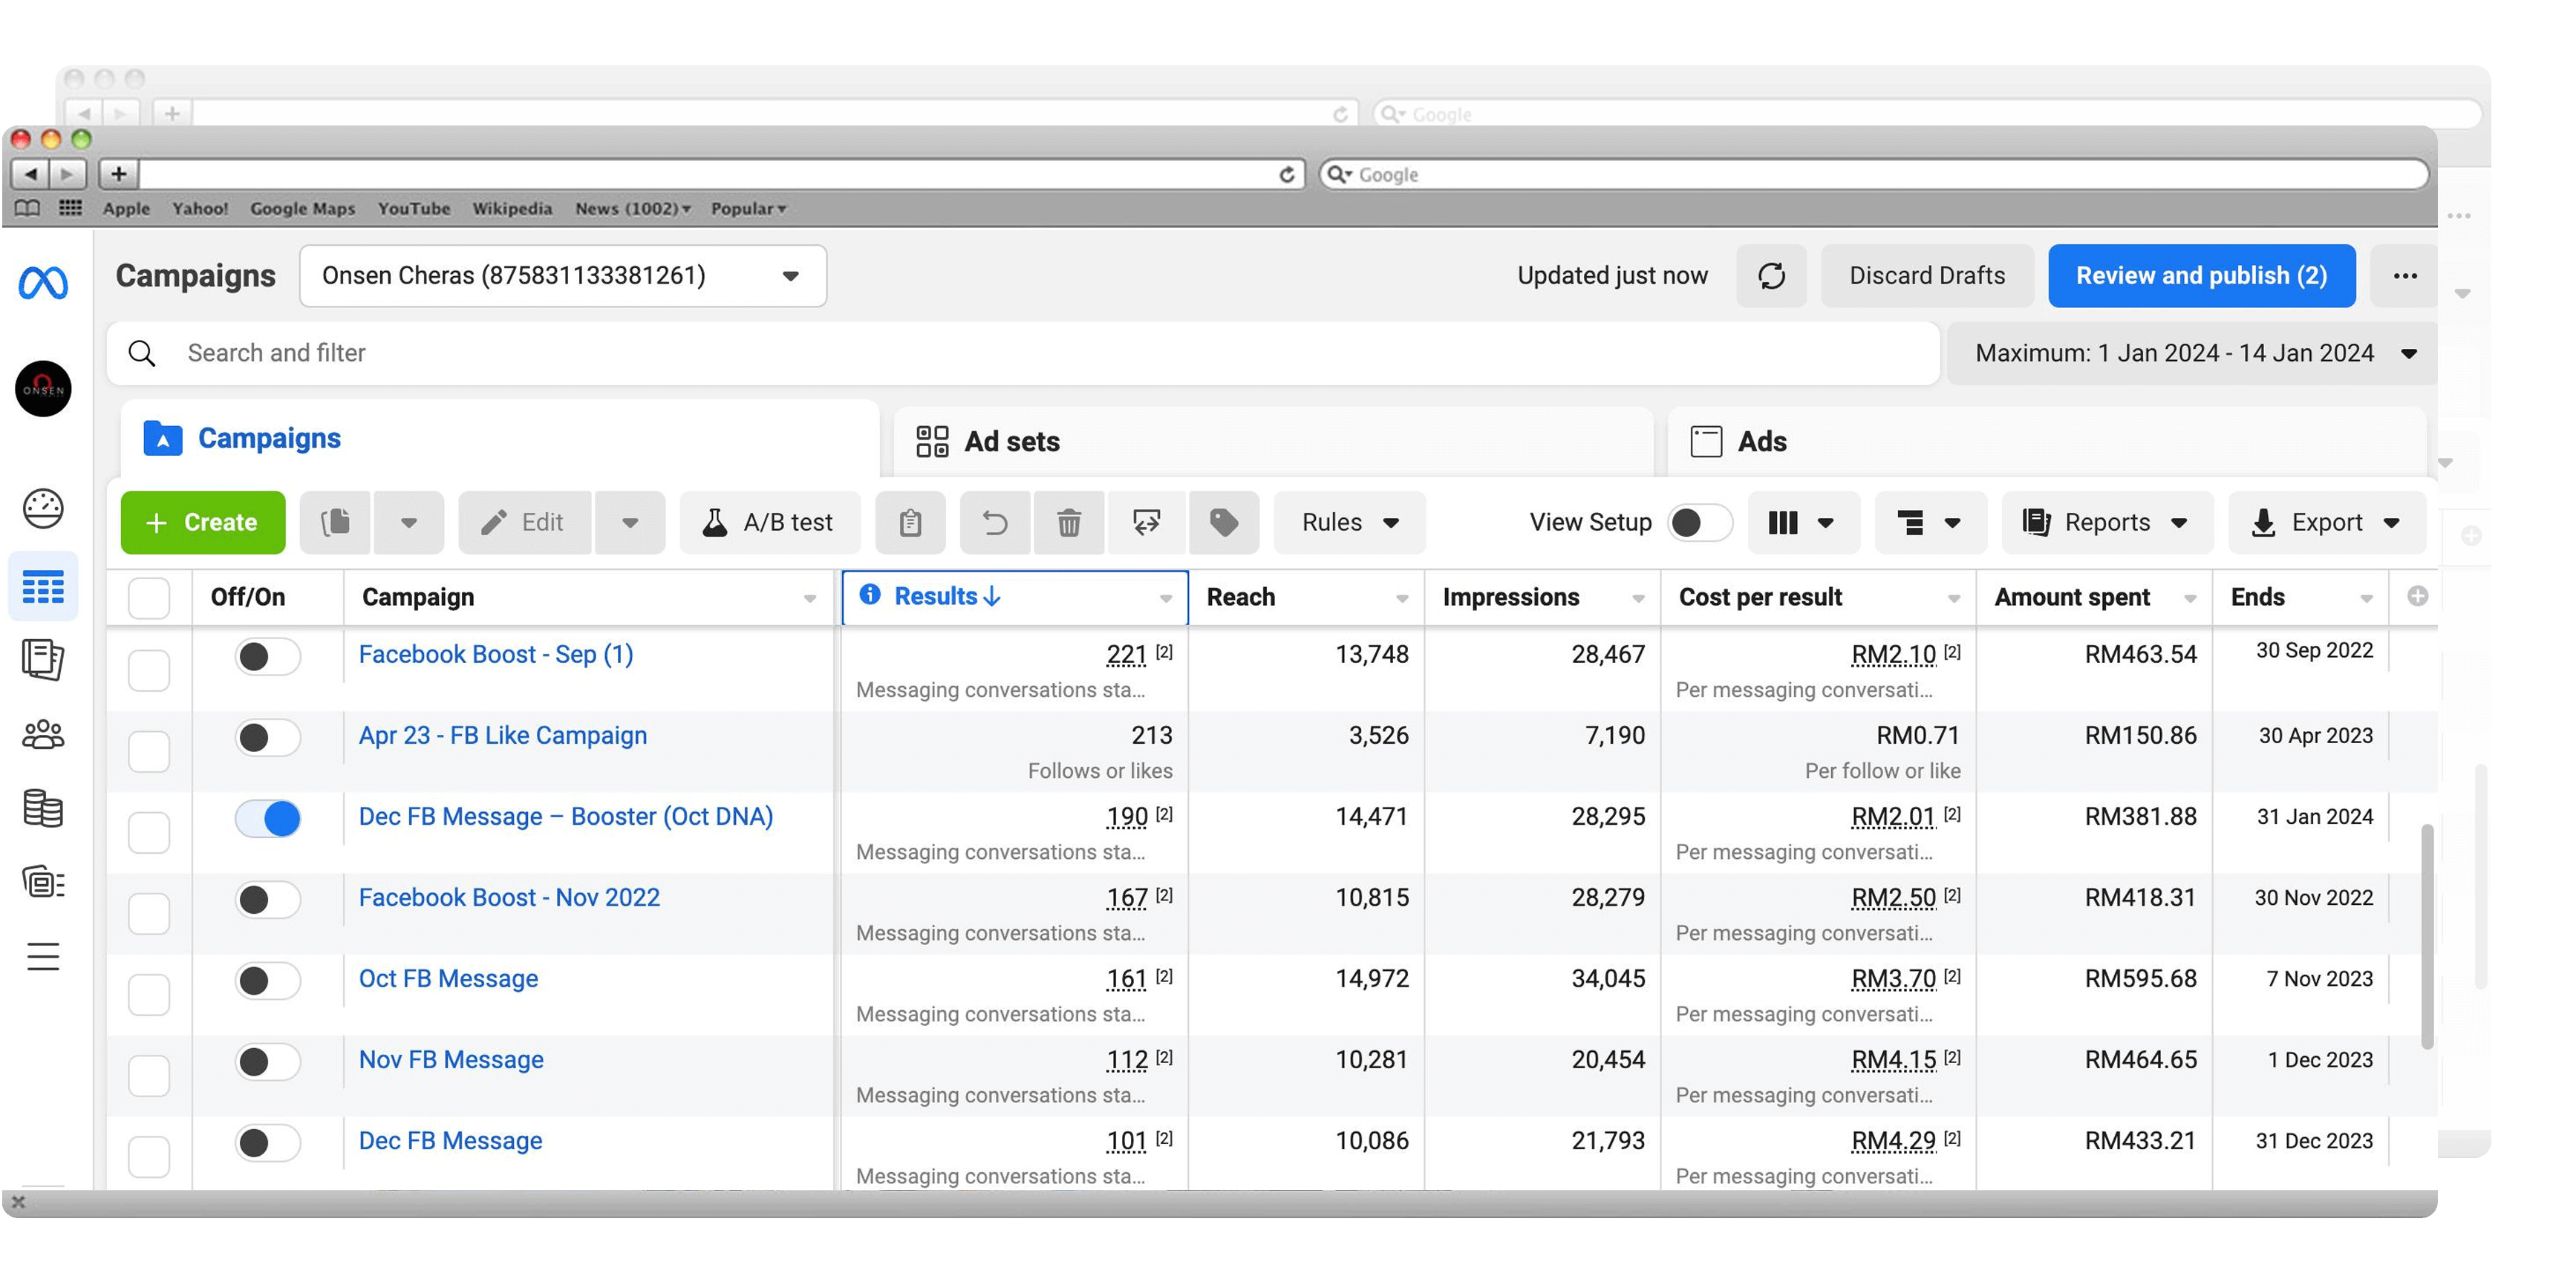This screenshot has width=2576, height=1282.
Task: Open Popular bookmarks menu
Action: [x=748, y=208]
